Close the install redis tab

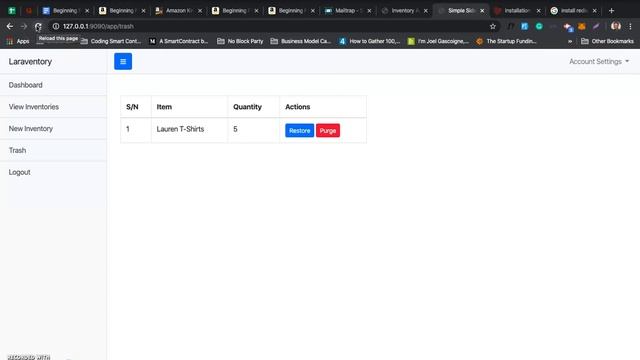pyautogui.click(x=594, y=11)
